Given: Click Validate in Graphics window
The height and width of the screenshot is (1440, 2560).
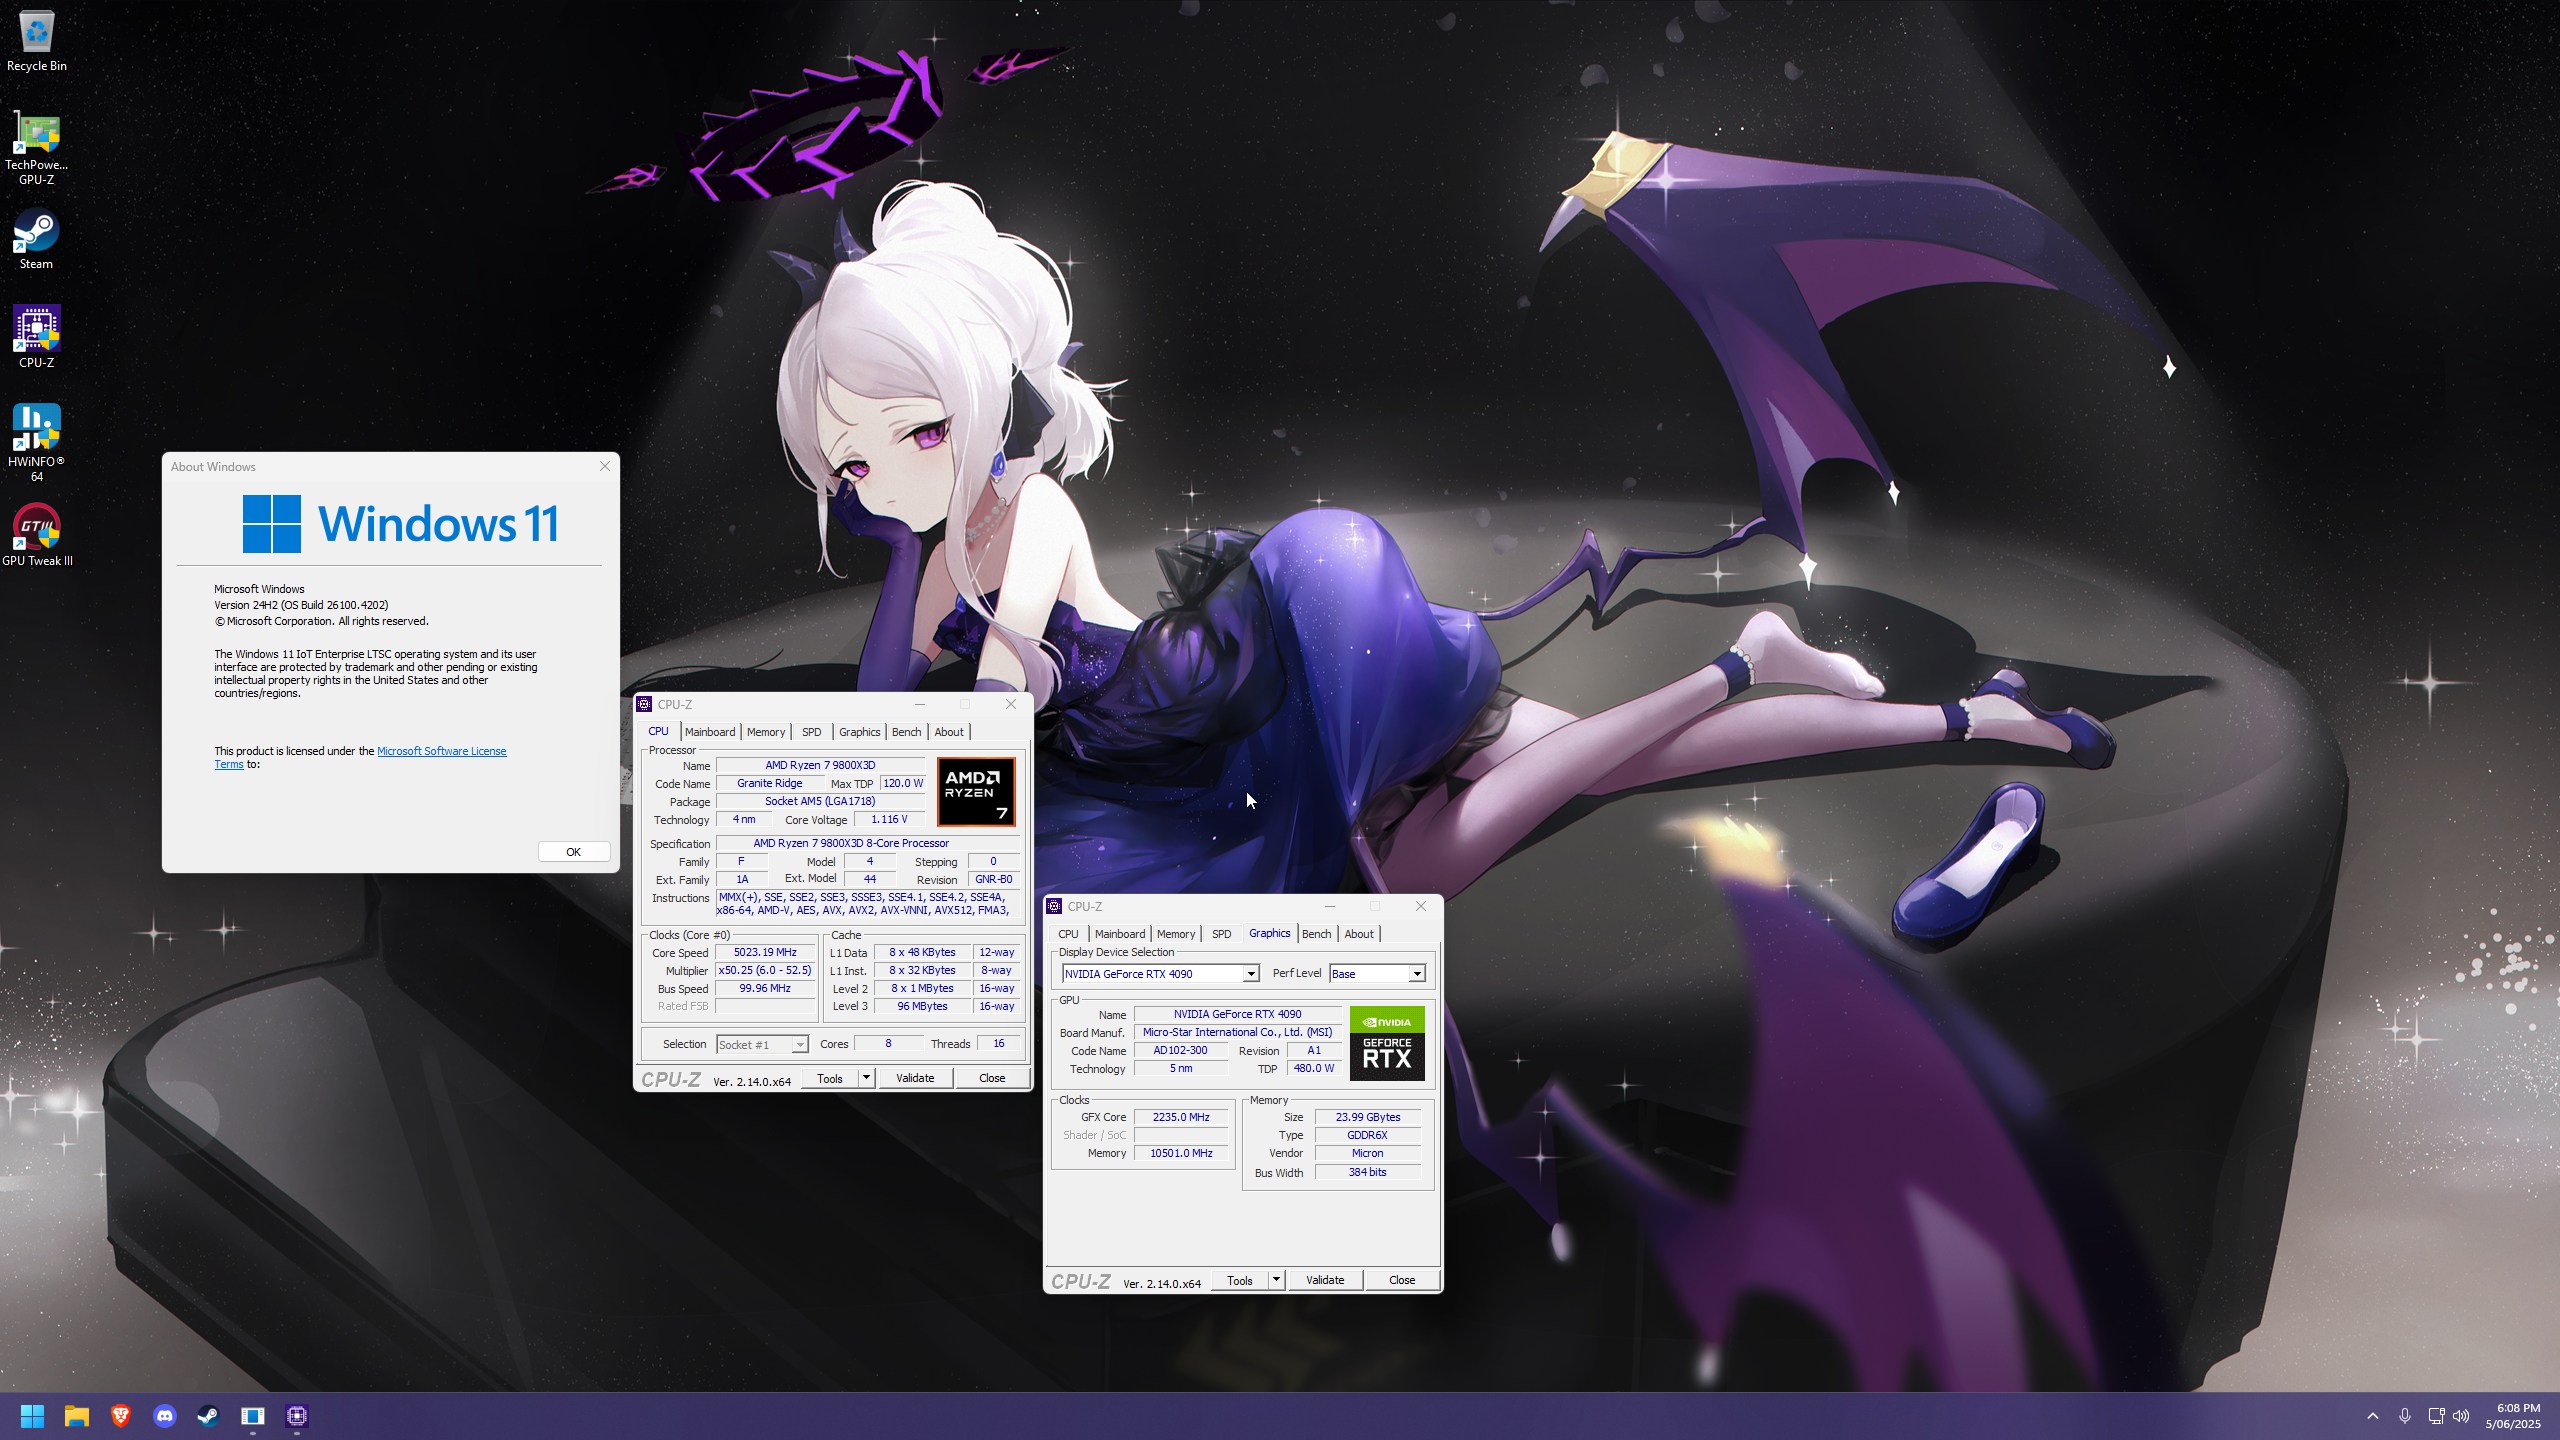Looking at the screenshot, I should pos(1325,1280).
